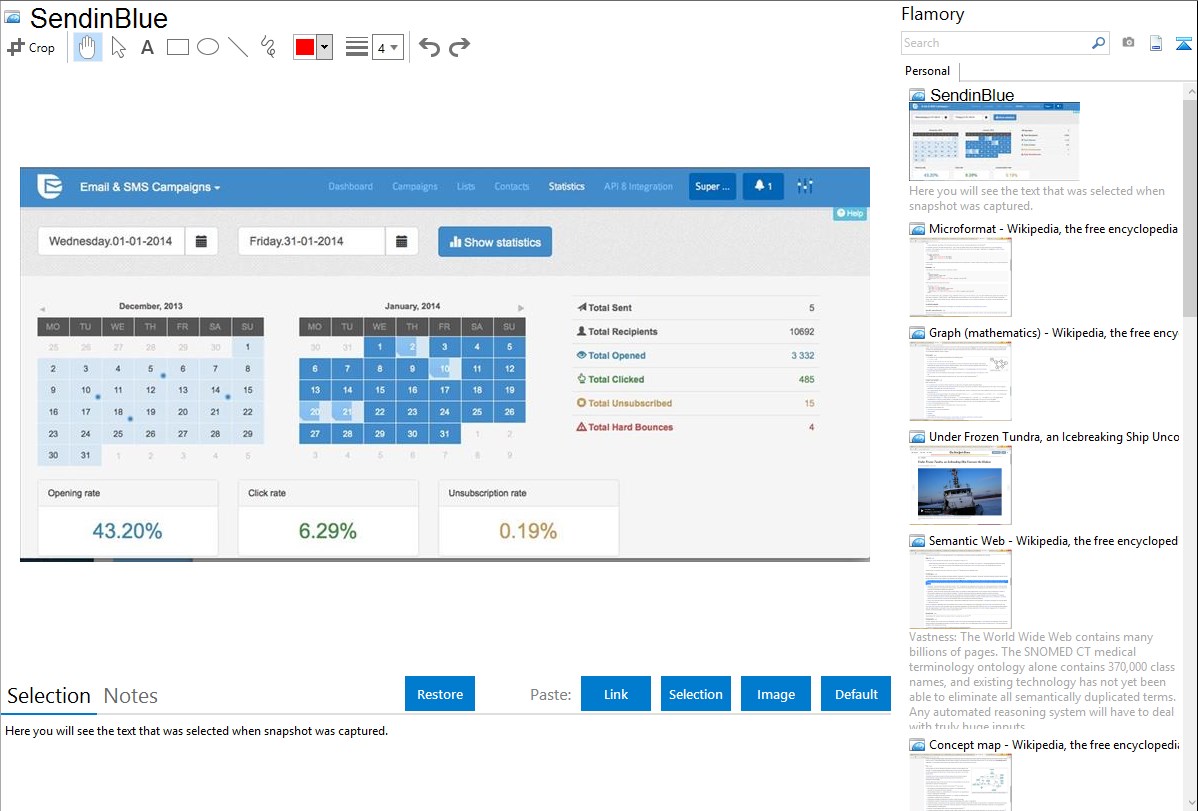Click the 43.20% opening rate value

128,531
